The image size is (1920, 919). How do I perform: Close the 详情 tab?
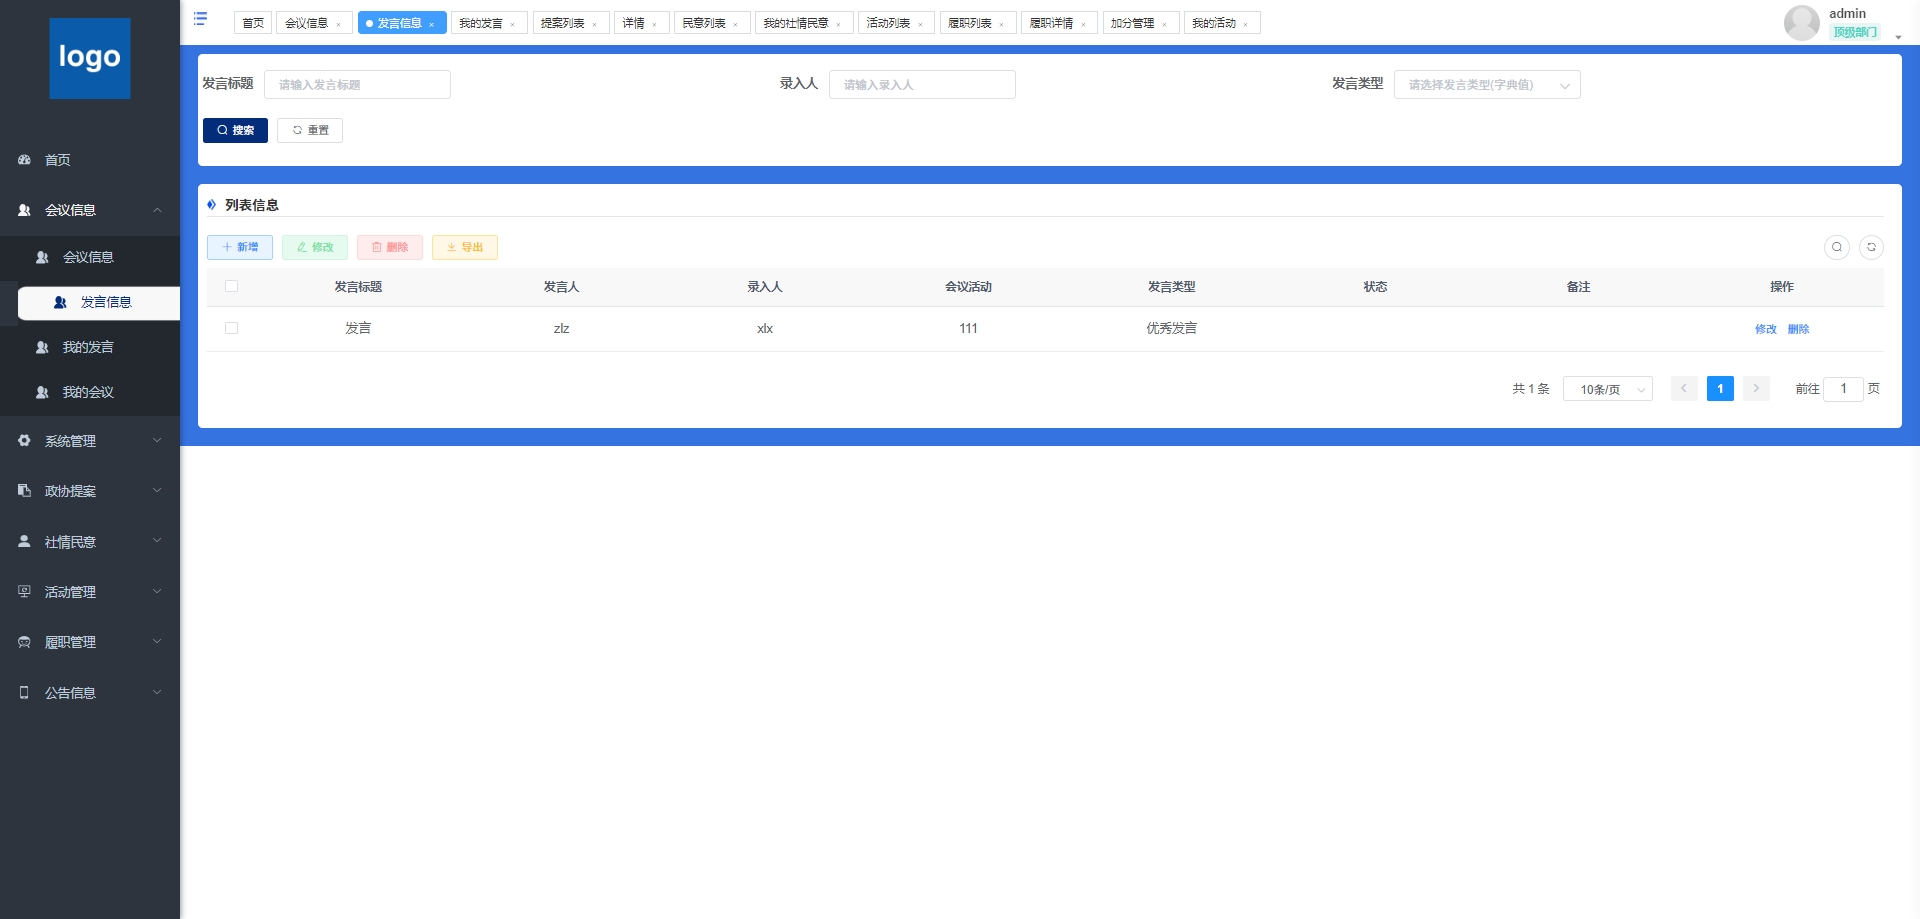coord(655,24)
